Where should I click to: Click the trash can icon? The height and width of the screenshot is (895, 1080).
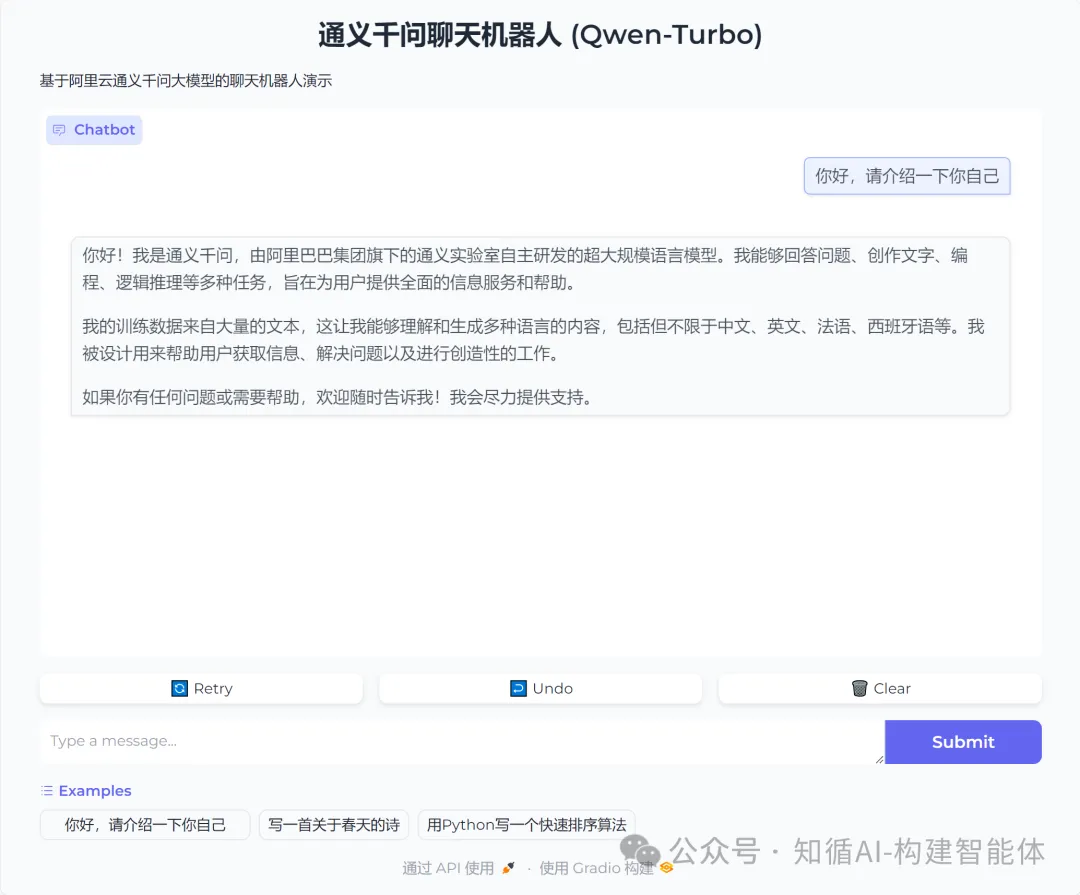point(860,688)
